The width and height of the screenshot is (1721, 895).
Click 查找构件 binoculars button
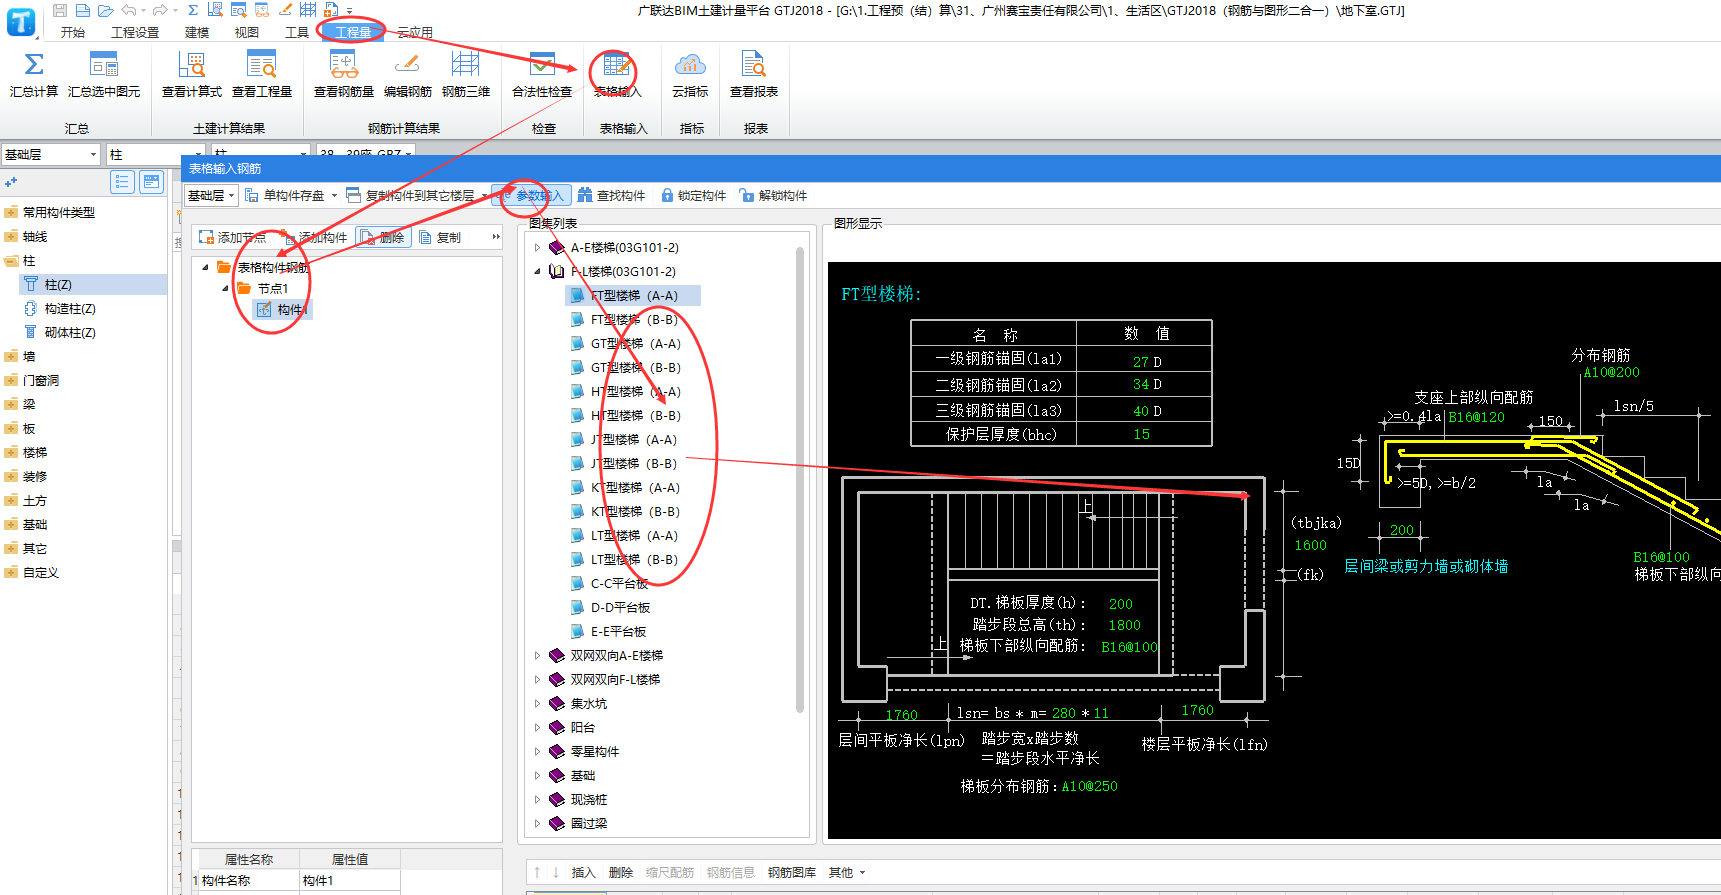pyautogui.click(x=611, y=195)
